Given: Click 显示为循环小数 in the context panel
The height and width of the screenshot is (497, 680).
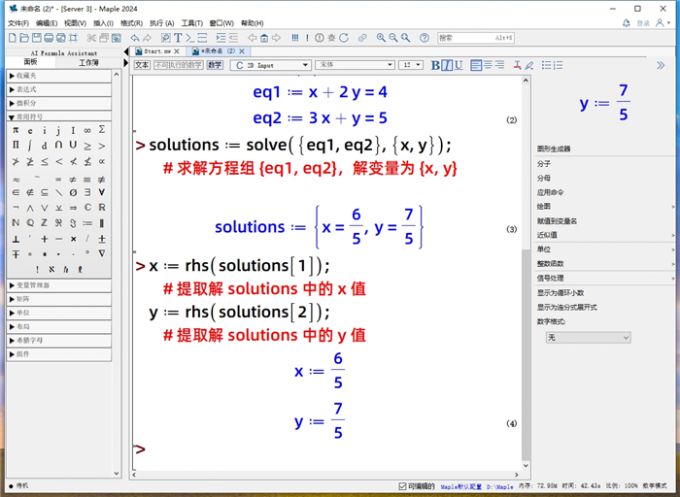Looking at the screenshot, I should click(x=565, y=293).
